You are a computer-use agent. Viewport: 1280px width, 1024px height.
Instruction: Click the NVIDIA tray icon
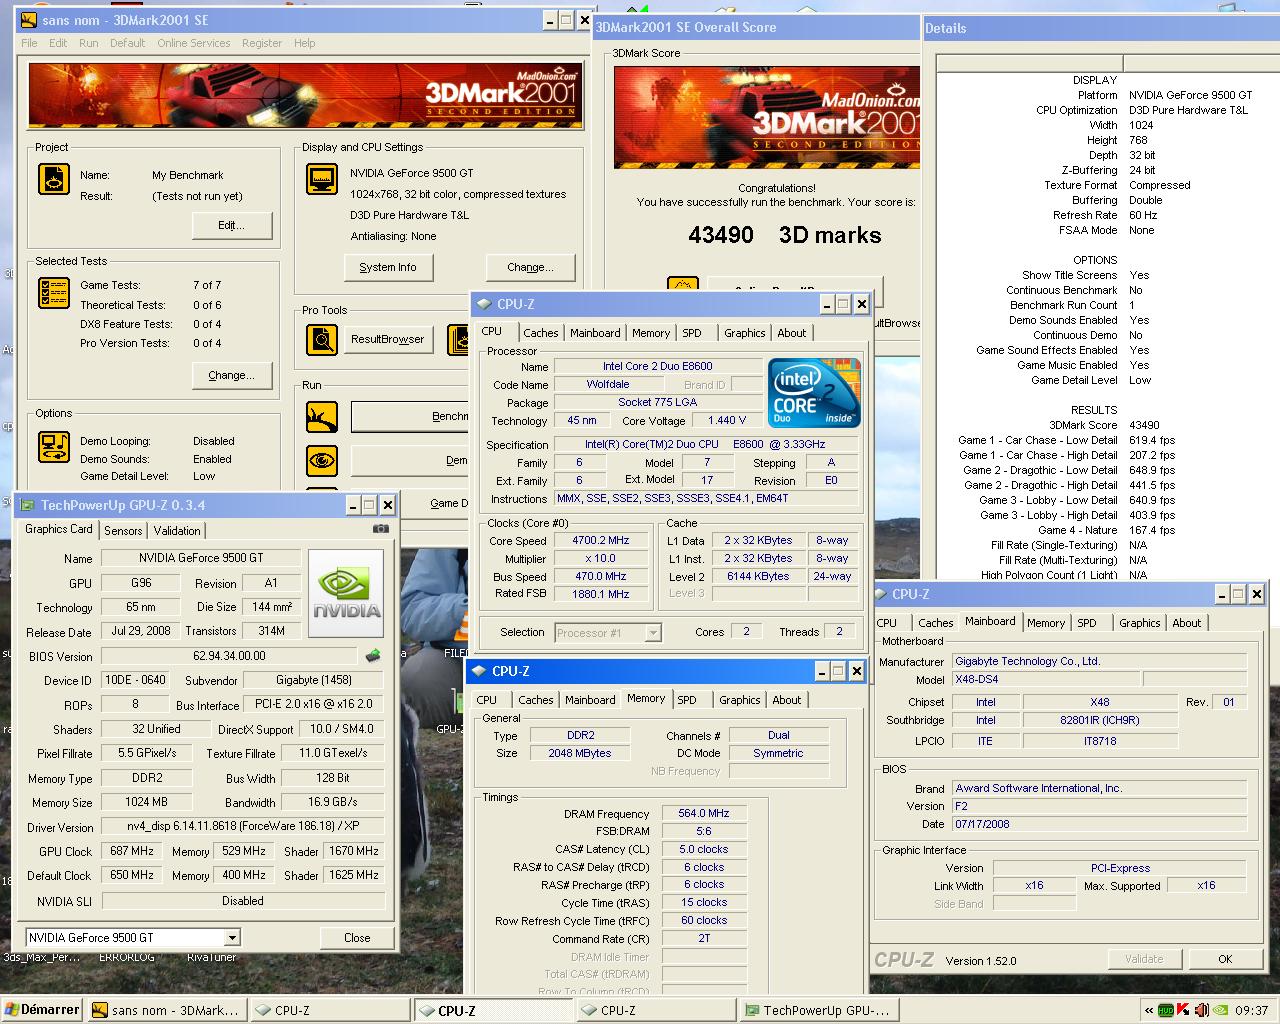pos(1219,1010)
